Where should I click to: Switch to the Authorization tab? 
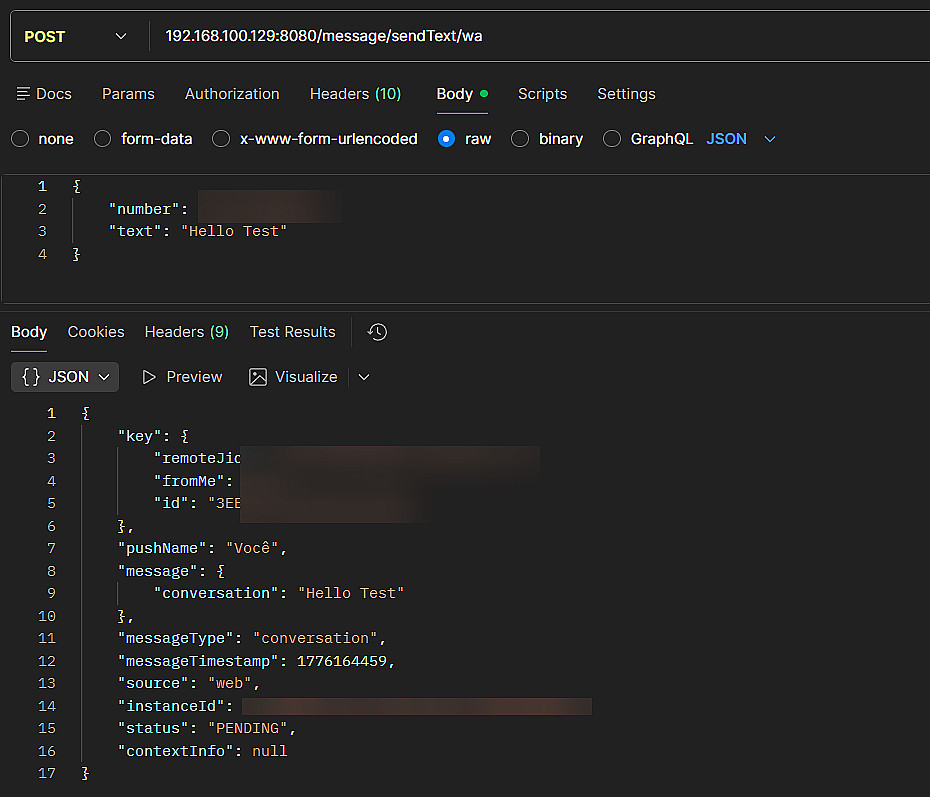coord(232,94)
